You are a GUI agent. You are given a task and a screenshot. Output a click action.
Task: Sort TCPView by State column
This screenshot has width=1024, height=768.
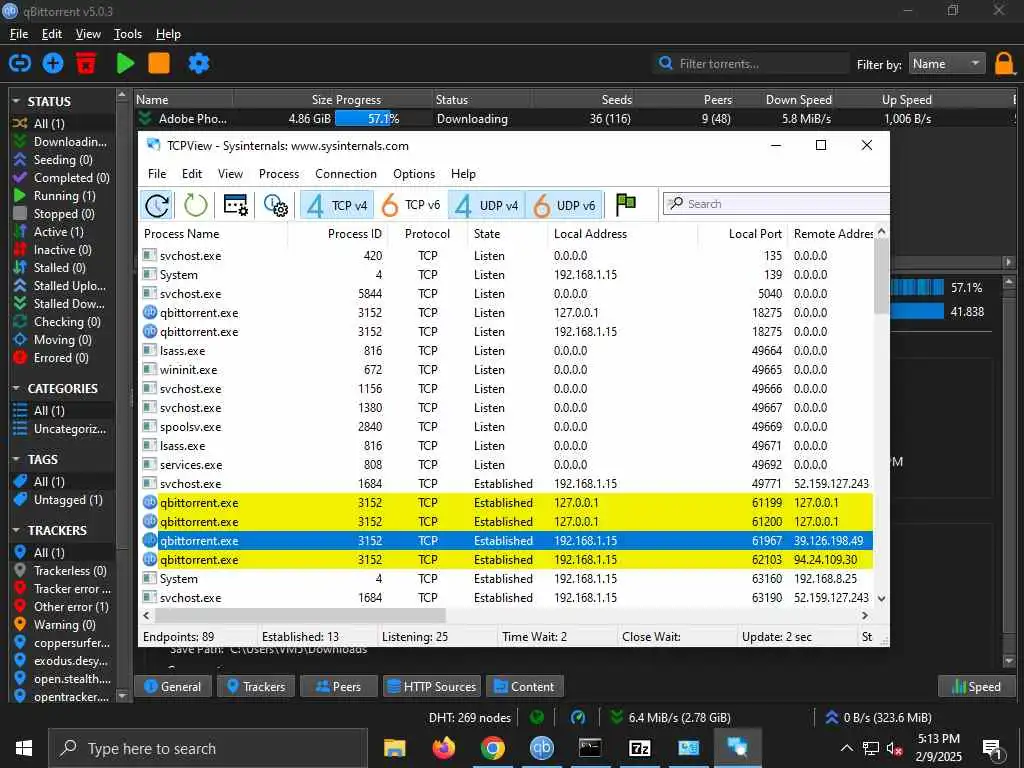507,234
